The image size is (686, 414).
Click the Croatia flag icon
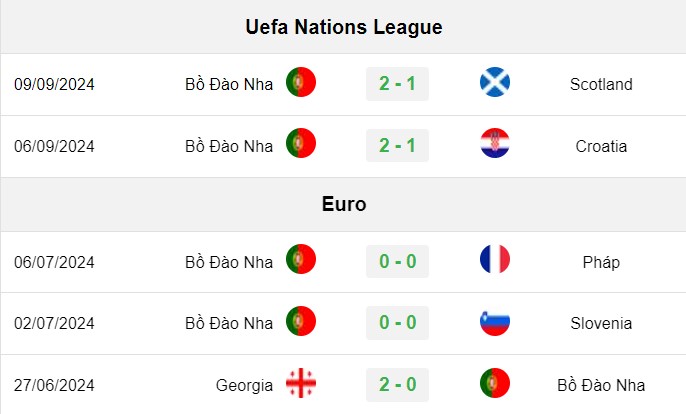click(x=495, y=143)
